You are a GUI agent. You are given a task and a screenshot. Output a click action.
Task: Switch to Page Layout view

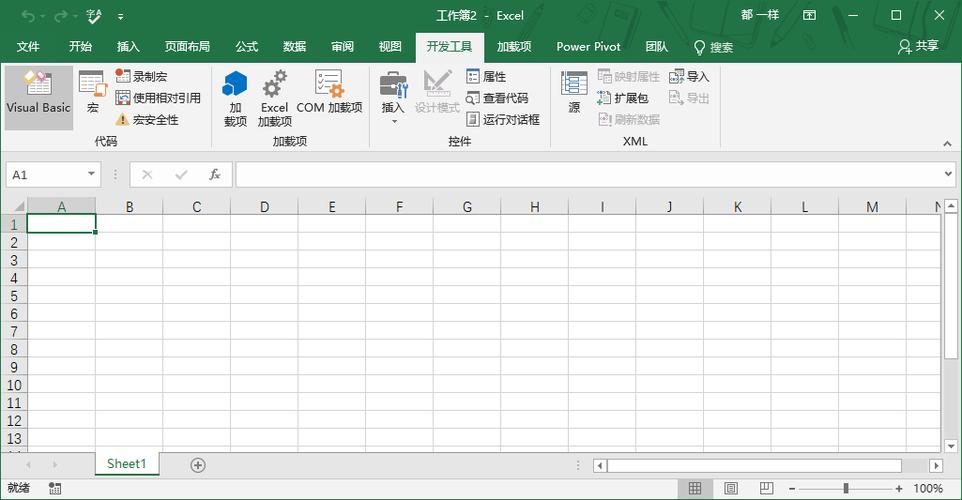(x=730, y=488)
